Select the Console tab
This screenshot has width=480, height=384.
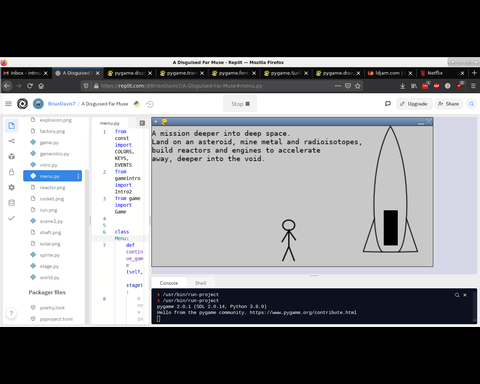(x=169, y=283)
